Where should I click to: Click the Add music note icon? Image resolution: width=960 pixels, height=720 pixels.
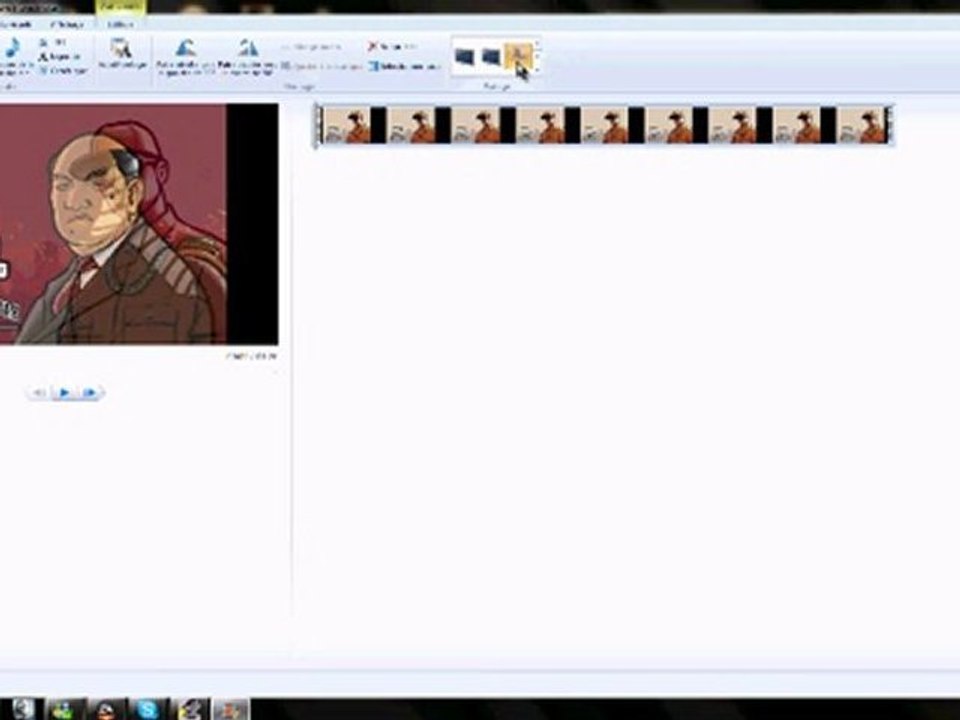pyautogui.click(x=12, y=49)
